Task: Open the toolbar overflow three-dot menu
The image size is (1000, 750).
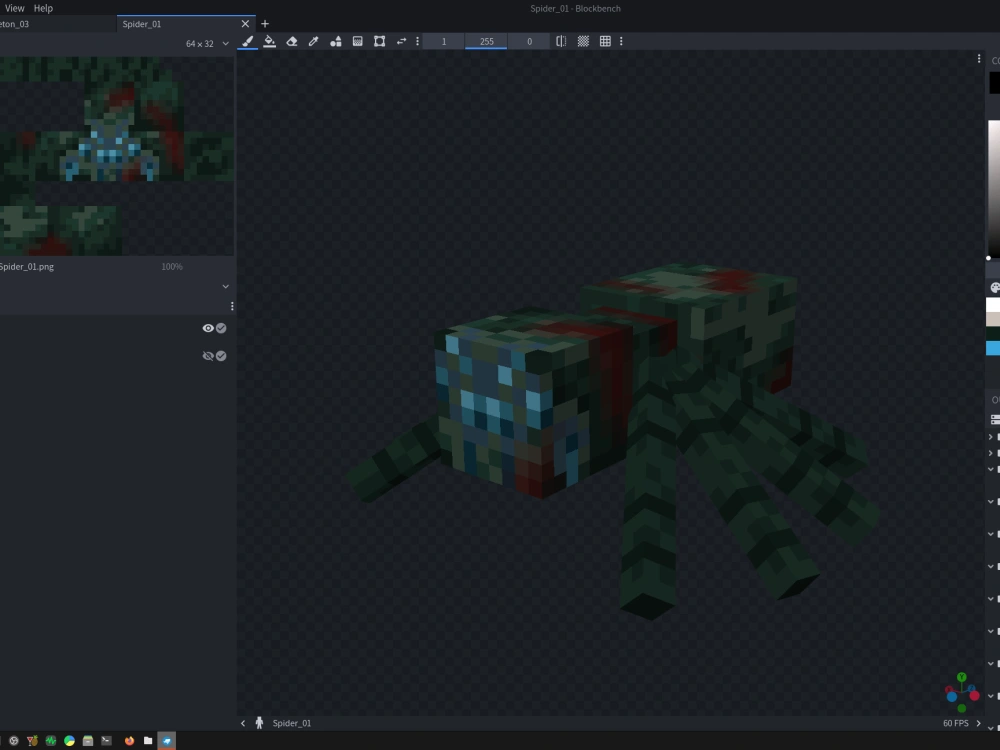Action: click(x=621, y=41)
